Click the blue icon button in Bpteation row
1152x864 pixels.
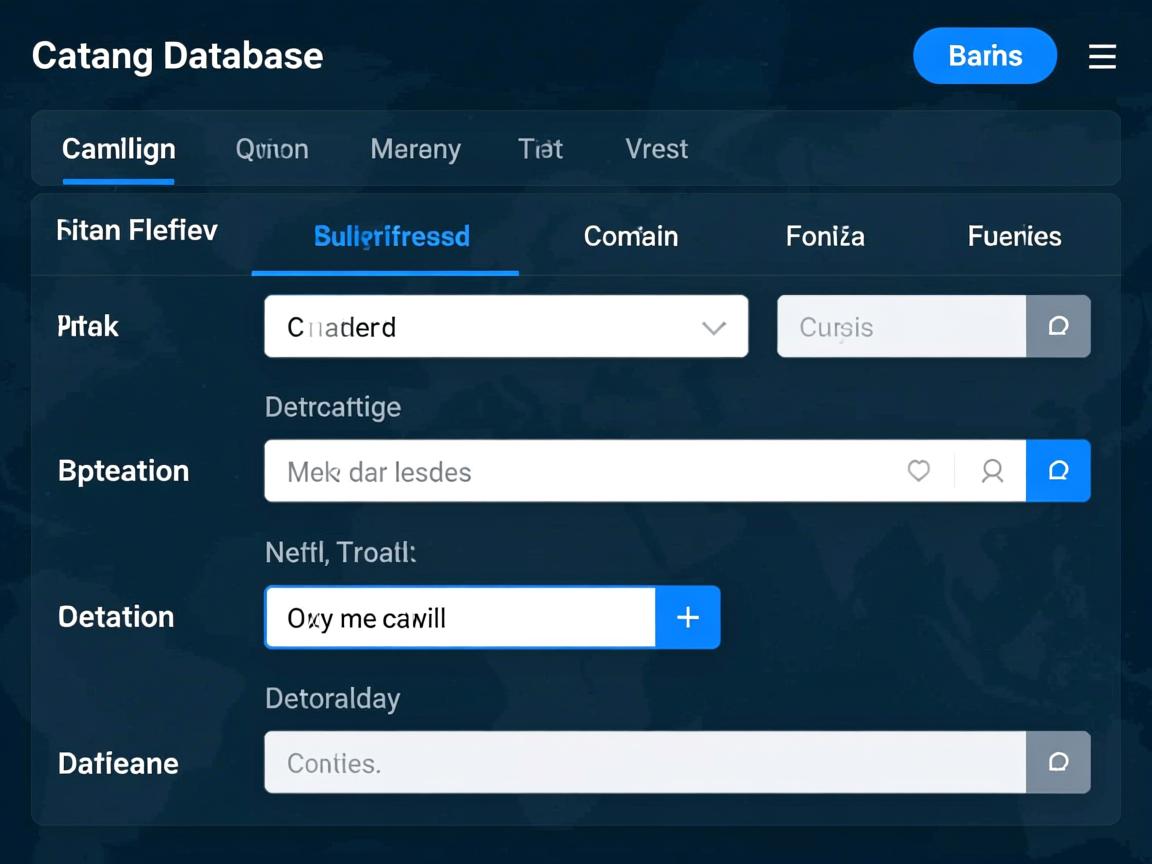tap(1058, 471)
